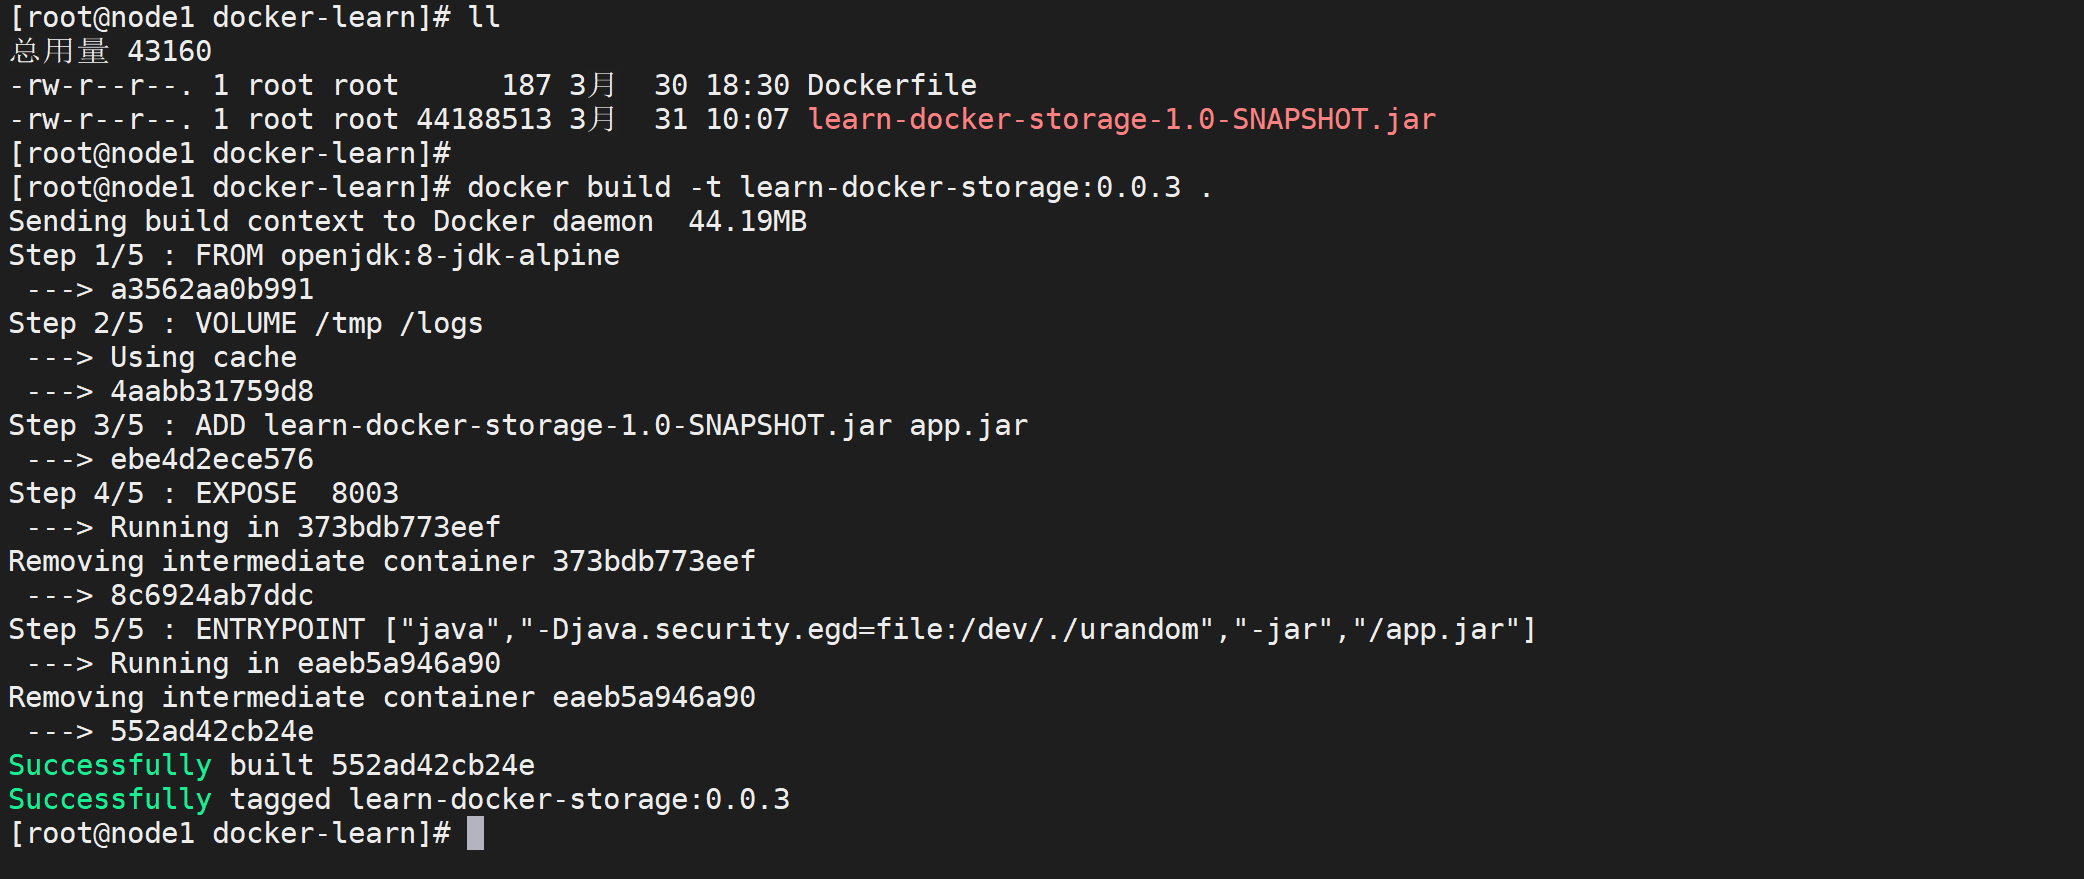Click the green 'Successfully' in the built line
The width and height of the screenshot is (2084, 879).
(x=110, y=766)
